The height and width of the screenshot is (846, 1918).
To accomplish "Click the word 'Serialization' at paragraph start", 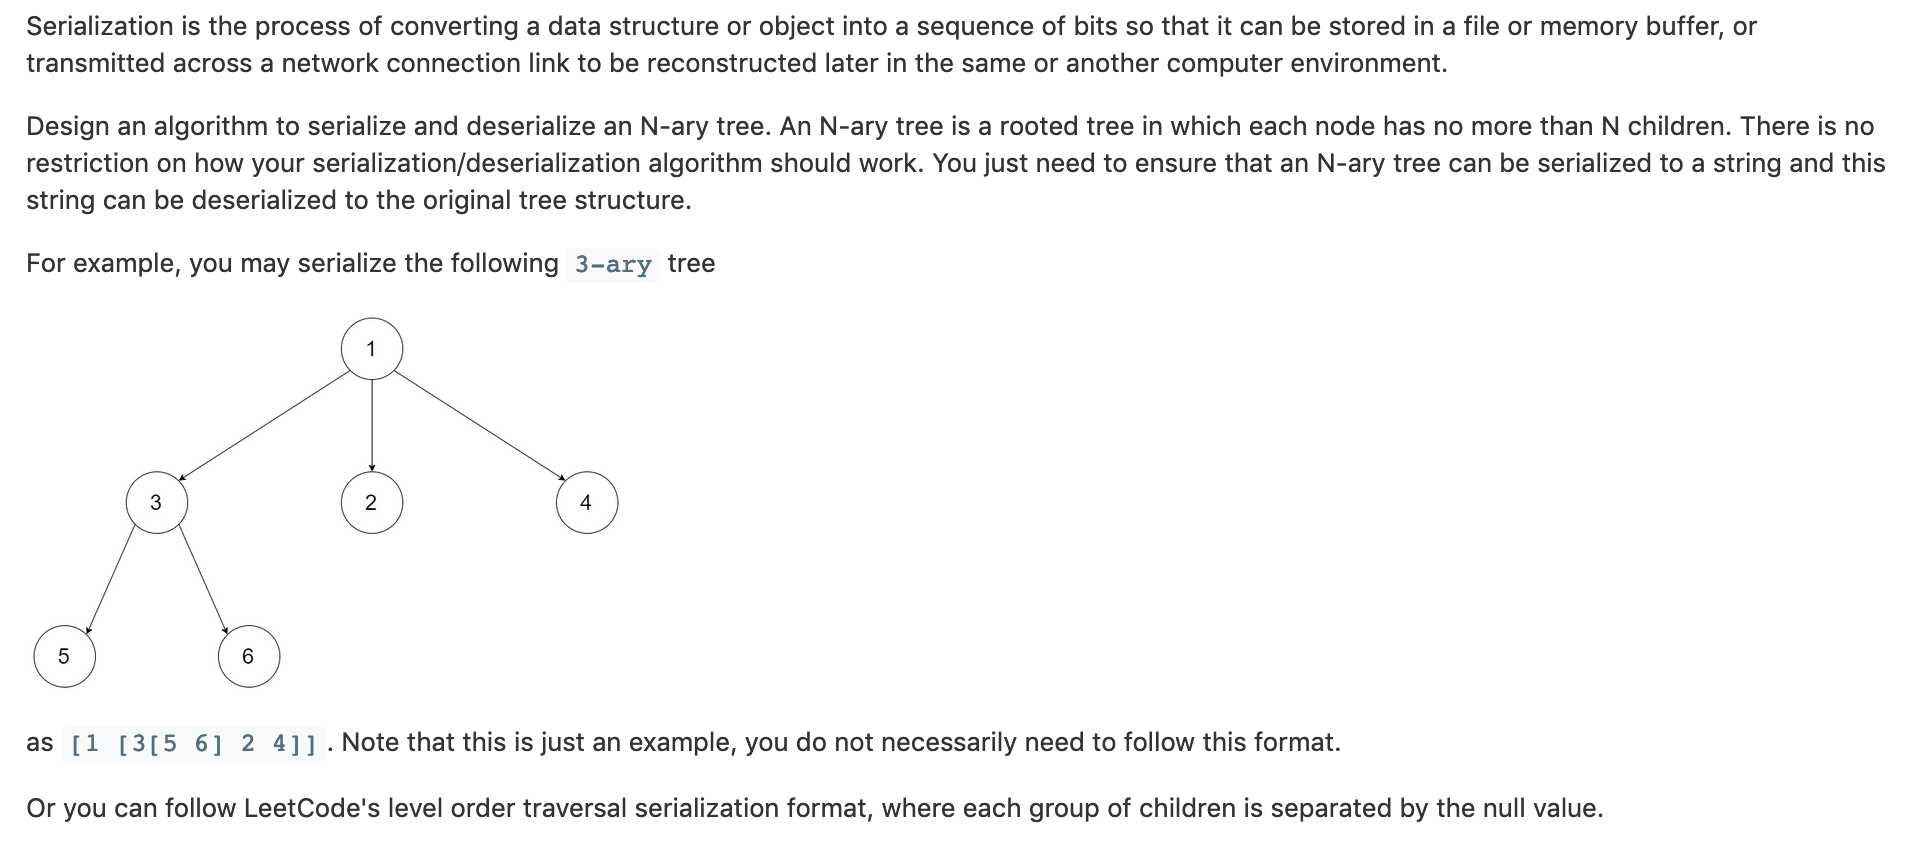I will pos(100,27).
